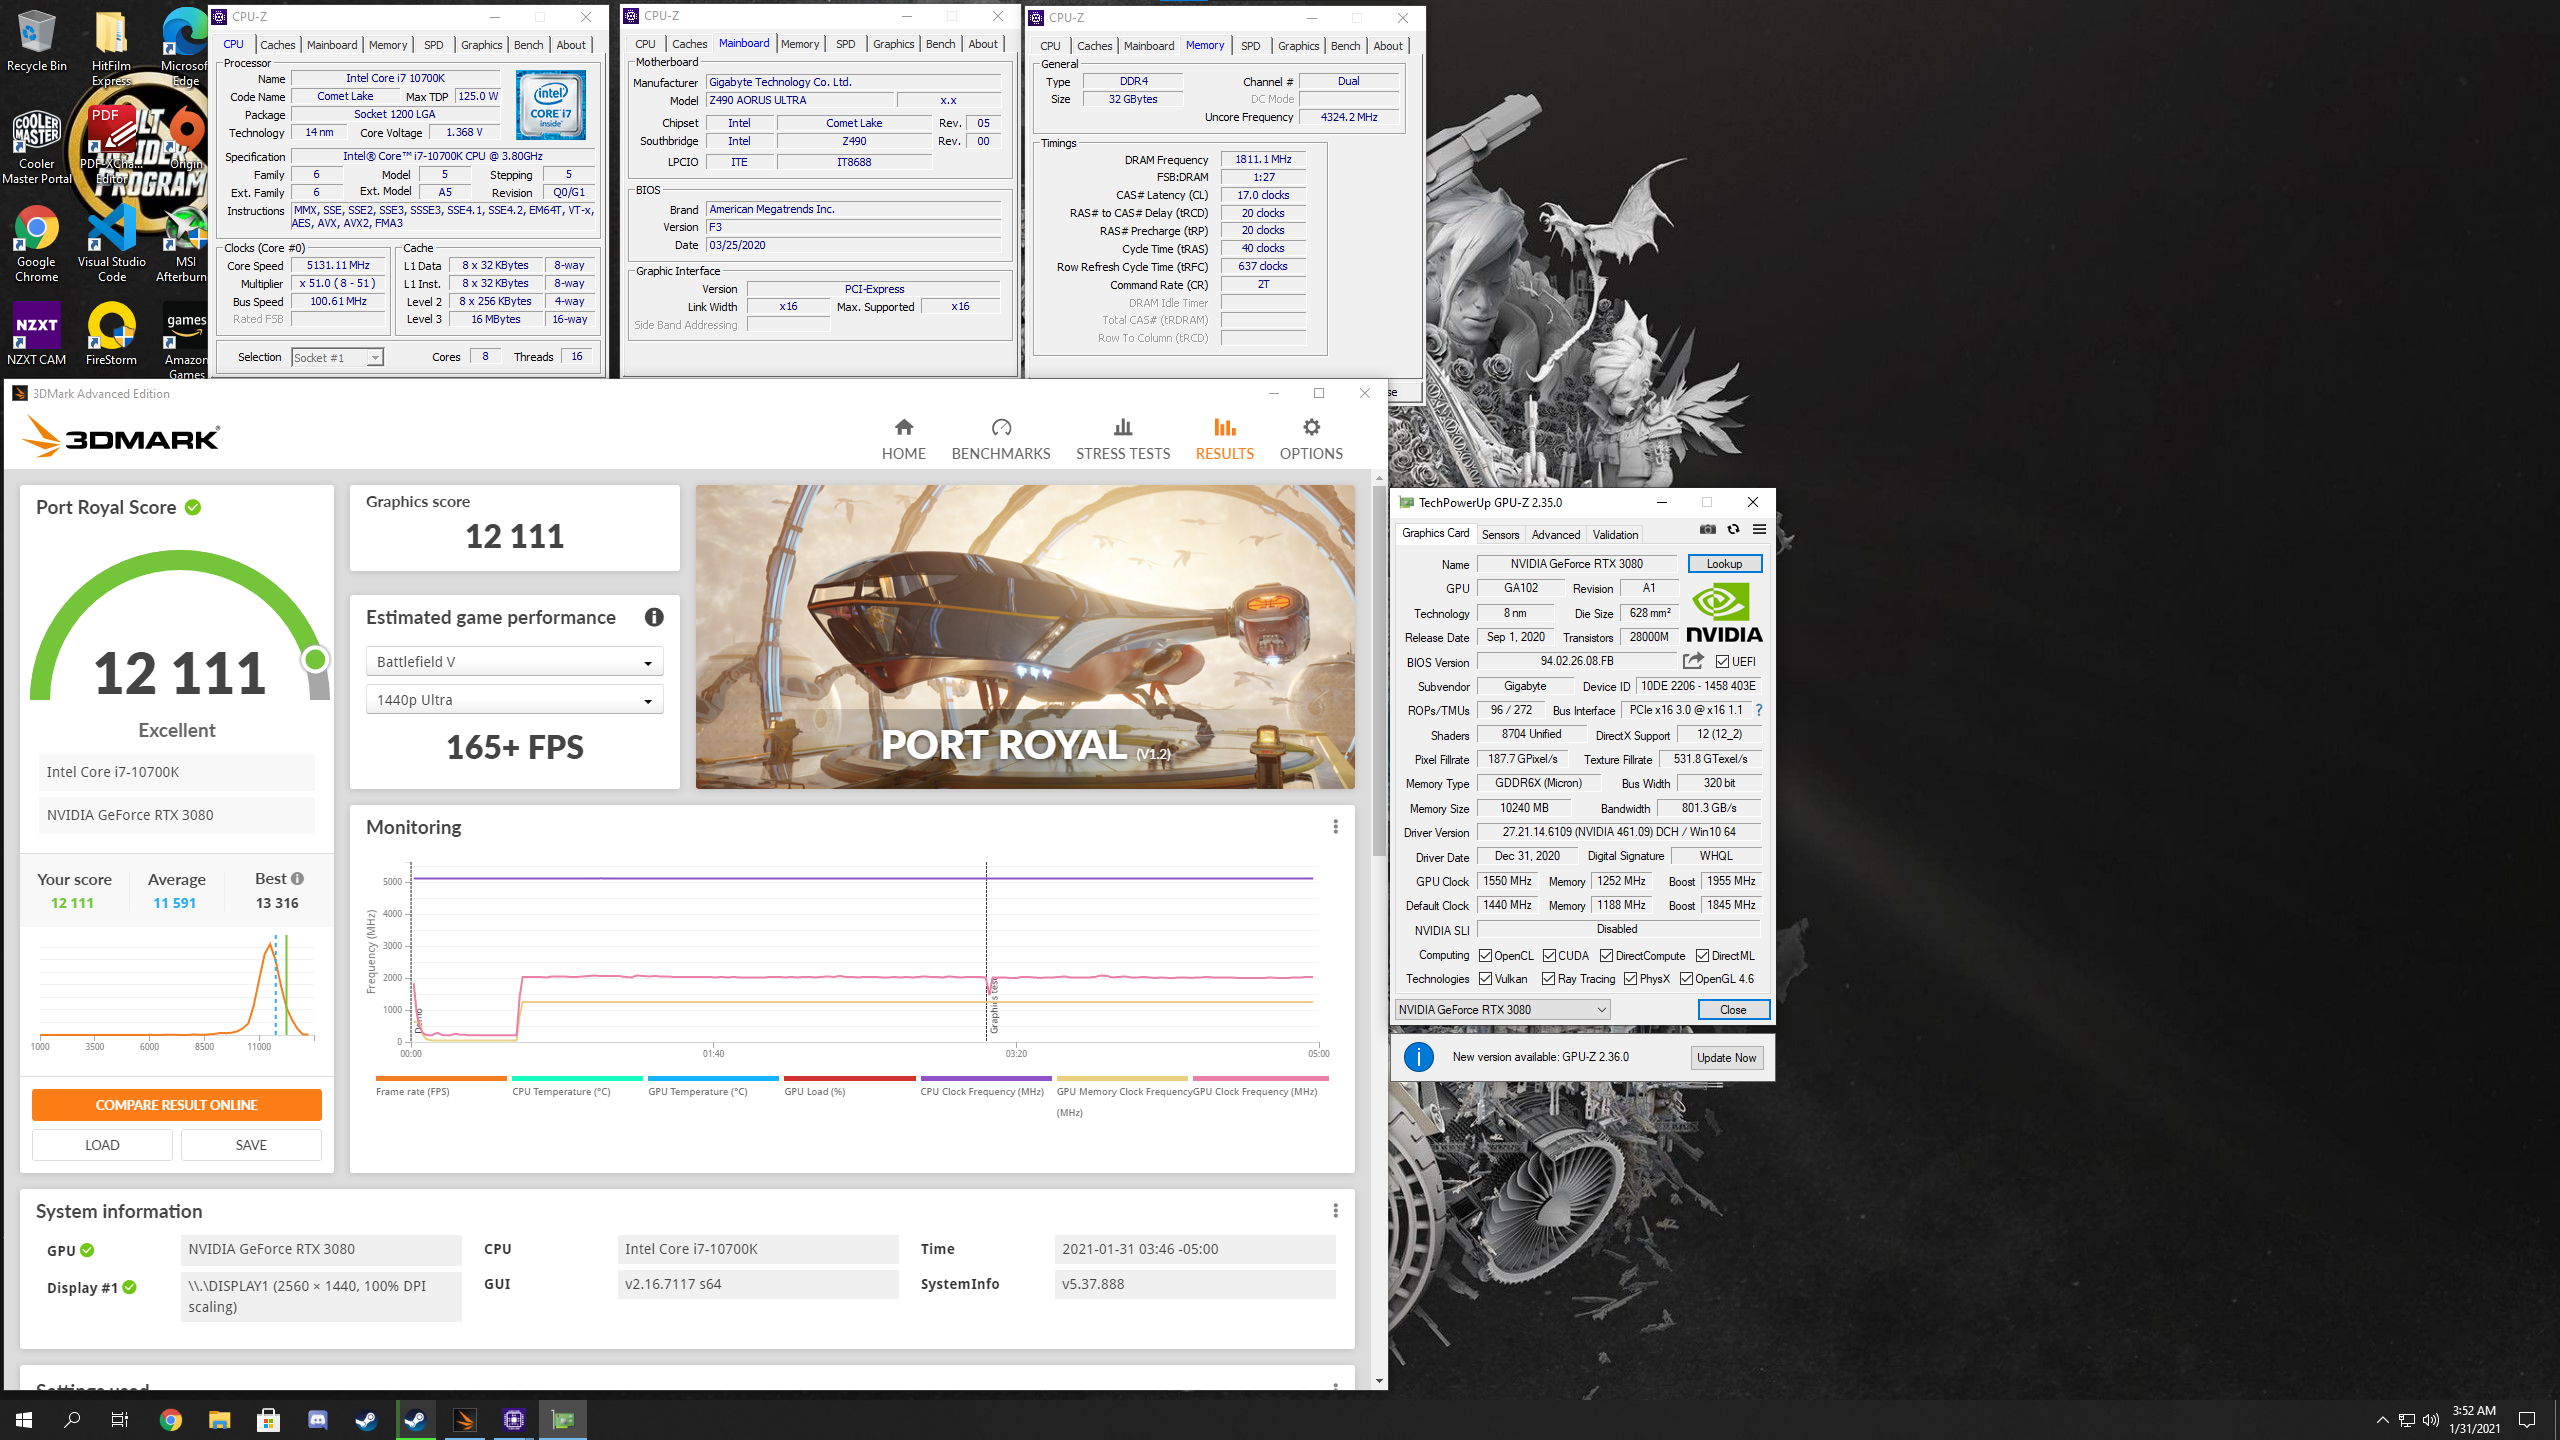Click the info icon beside Estimated game performance
2560x1440 pixels.
point(654,617)
